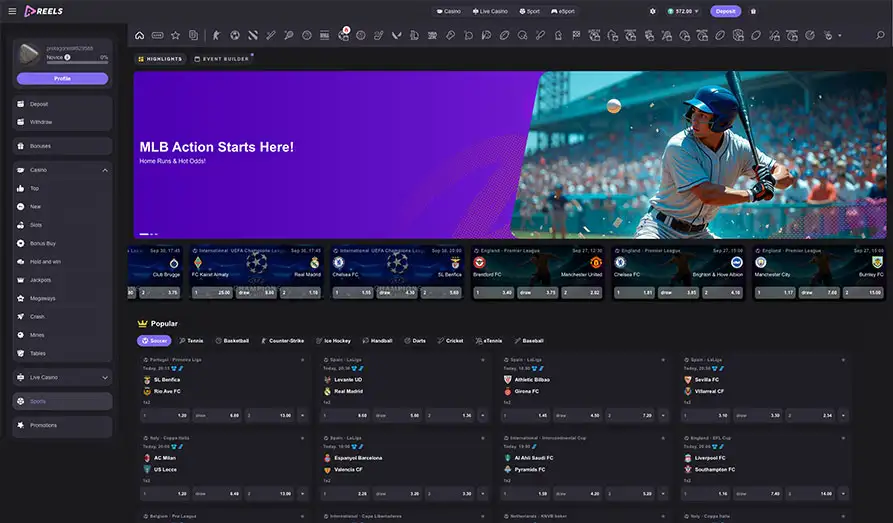Select the tennis racket icon in sports bar
This screenshot has width=893, height=523.
(x=289, y=35)
